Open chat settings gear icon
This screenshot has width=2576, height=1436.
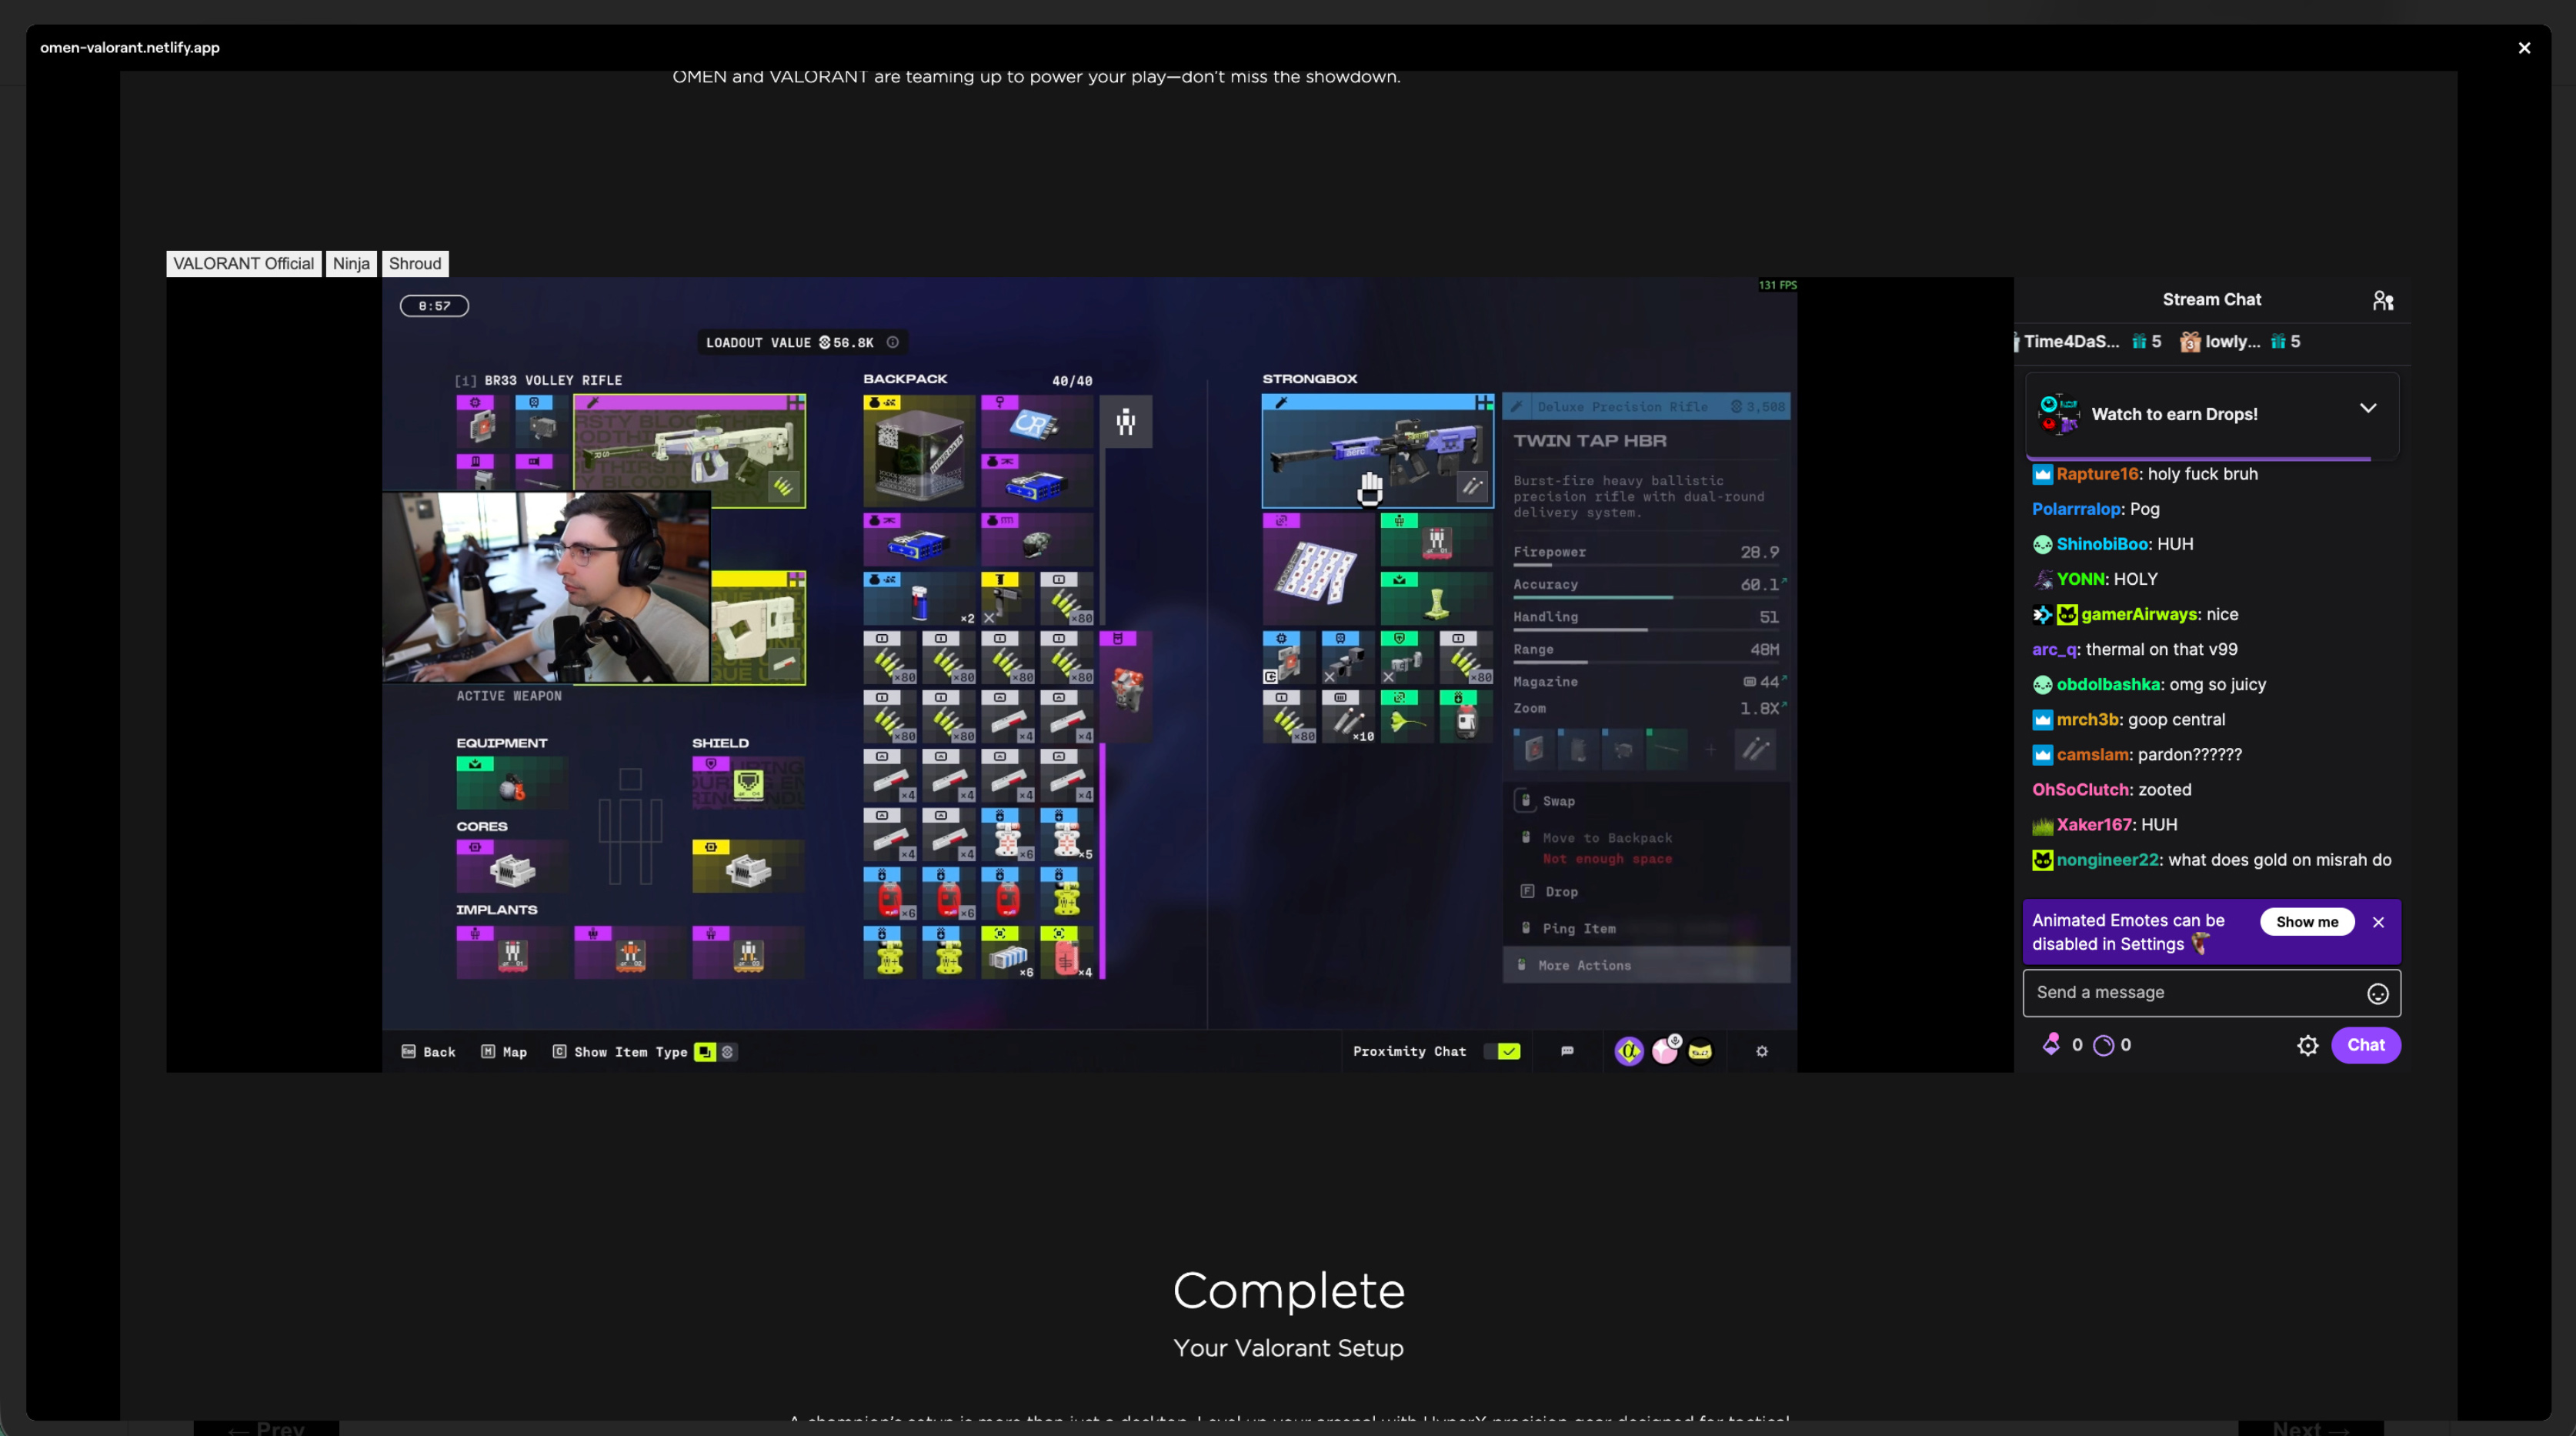coord(2307,1045)
